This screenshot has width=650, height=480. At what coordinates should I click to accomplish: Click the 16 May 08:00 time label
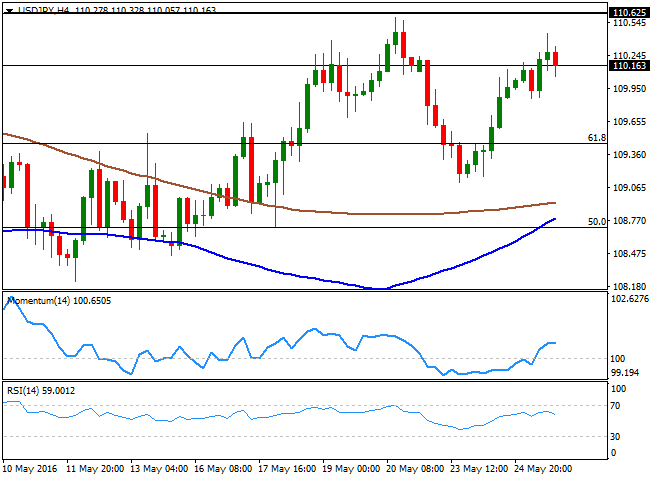[223, 469]
